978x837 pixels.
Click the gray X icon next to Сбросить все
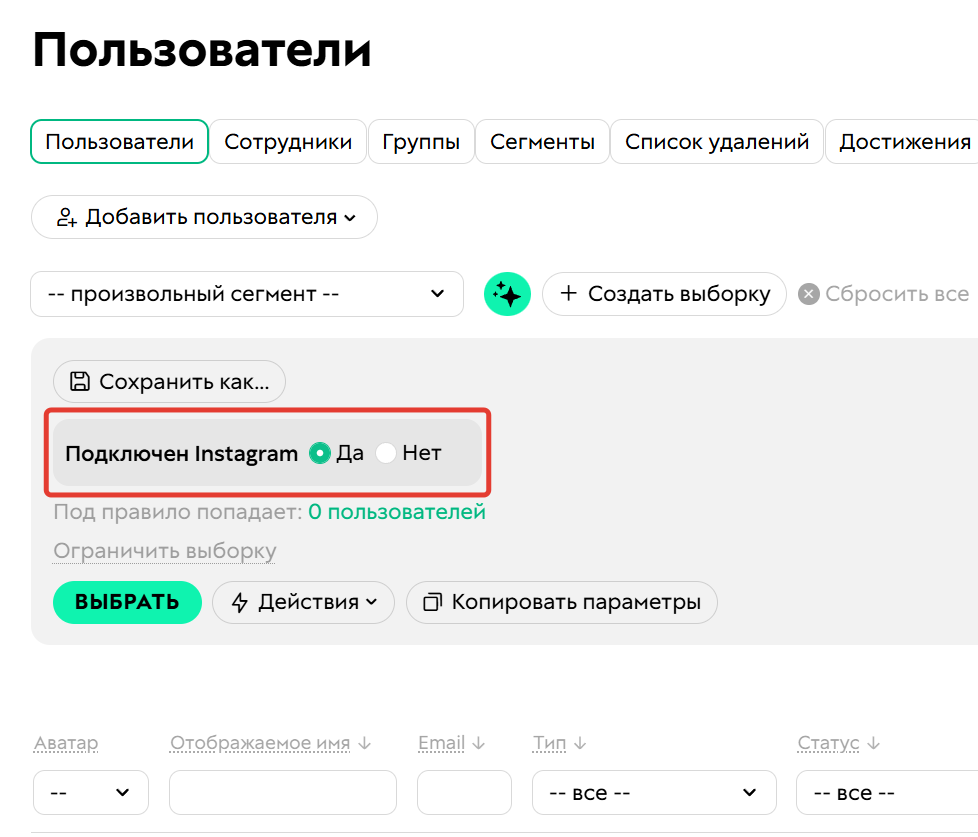coord(808,294)
